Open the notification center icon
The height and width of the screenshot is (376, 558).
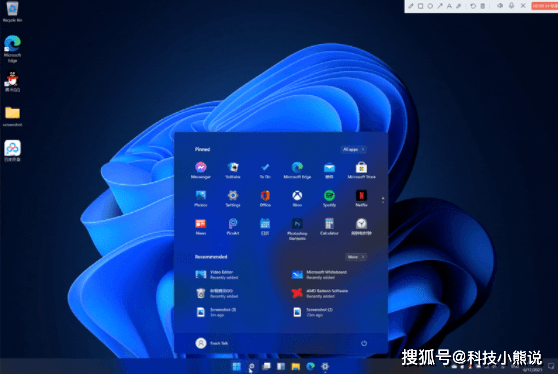(x=551, y=366)
